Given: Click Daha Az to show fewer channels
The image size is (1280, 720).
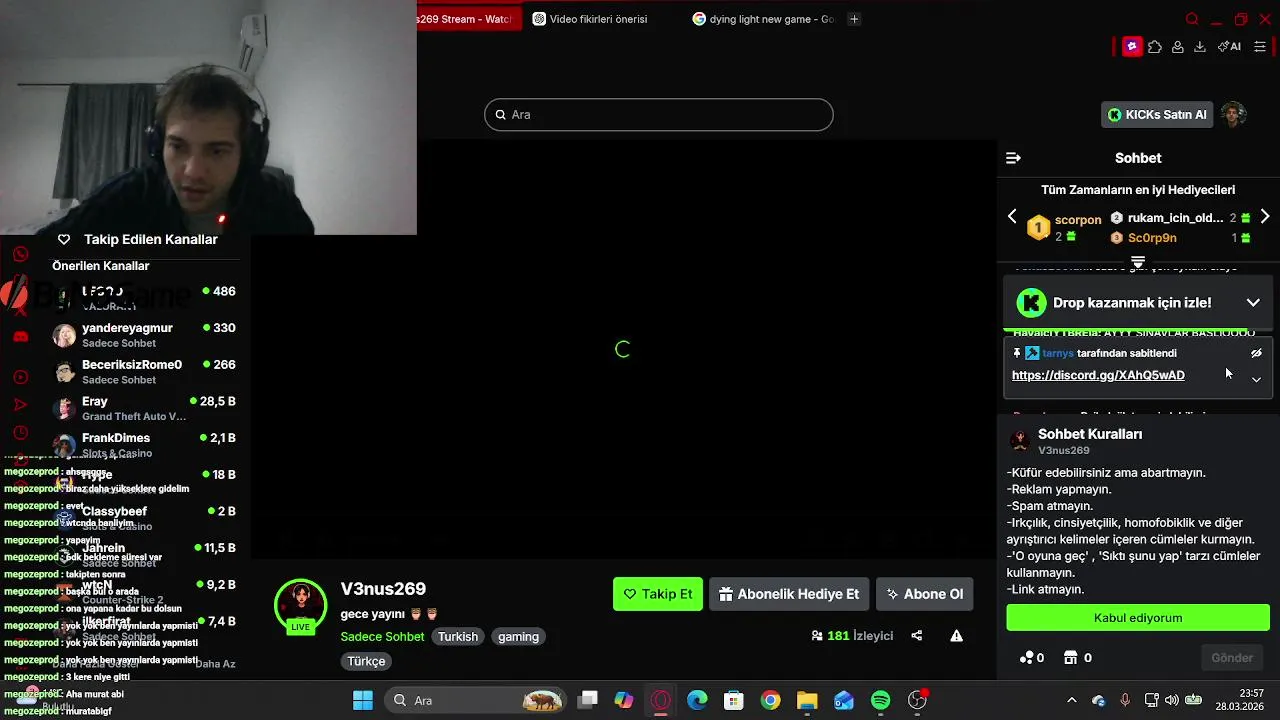Looking at the screenshot, I should (x=215, y=664).
